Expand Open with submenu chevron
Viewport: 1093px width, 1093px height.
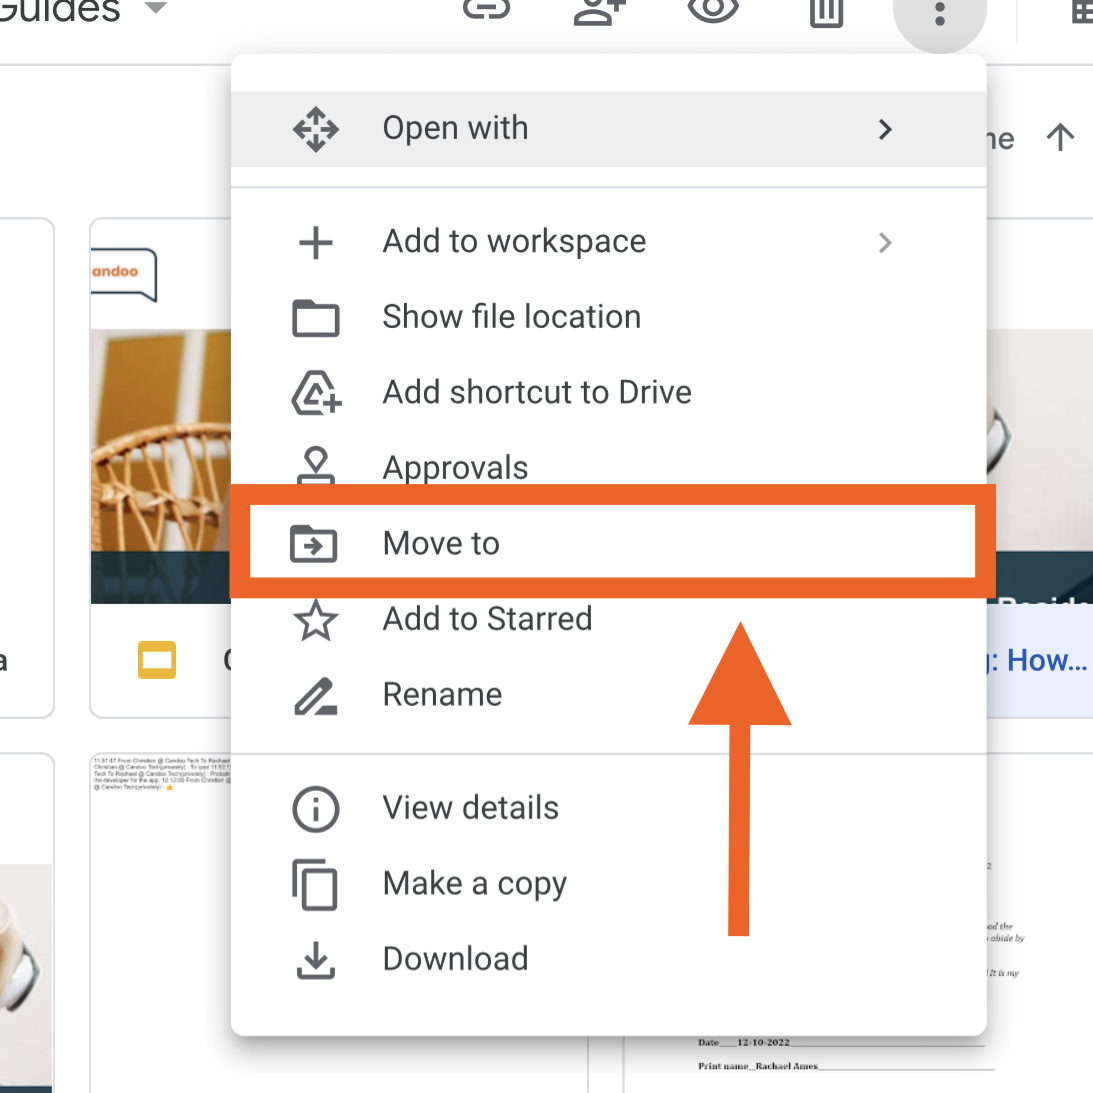click(x=885, y=130)
